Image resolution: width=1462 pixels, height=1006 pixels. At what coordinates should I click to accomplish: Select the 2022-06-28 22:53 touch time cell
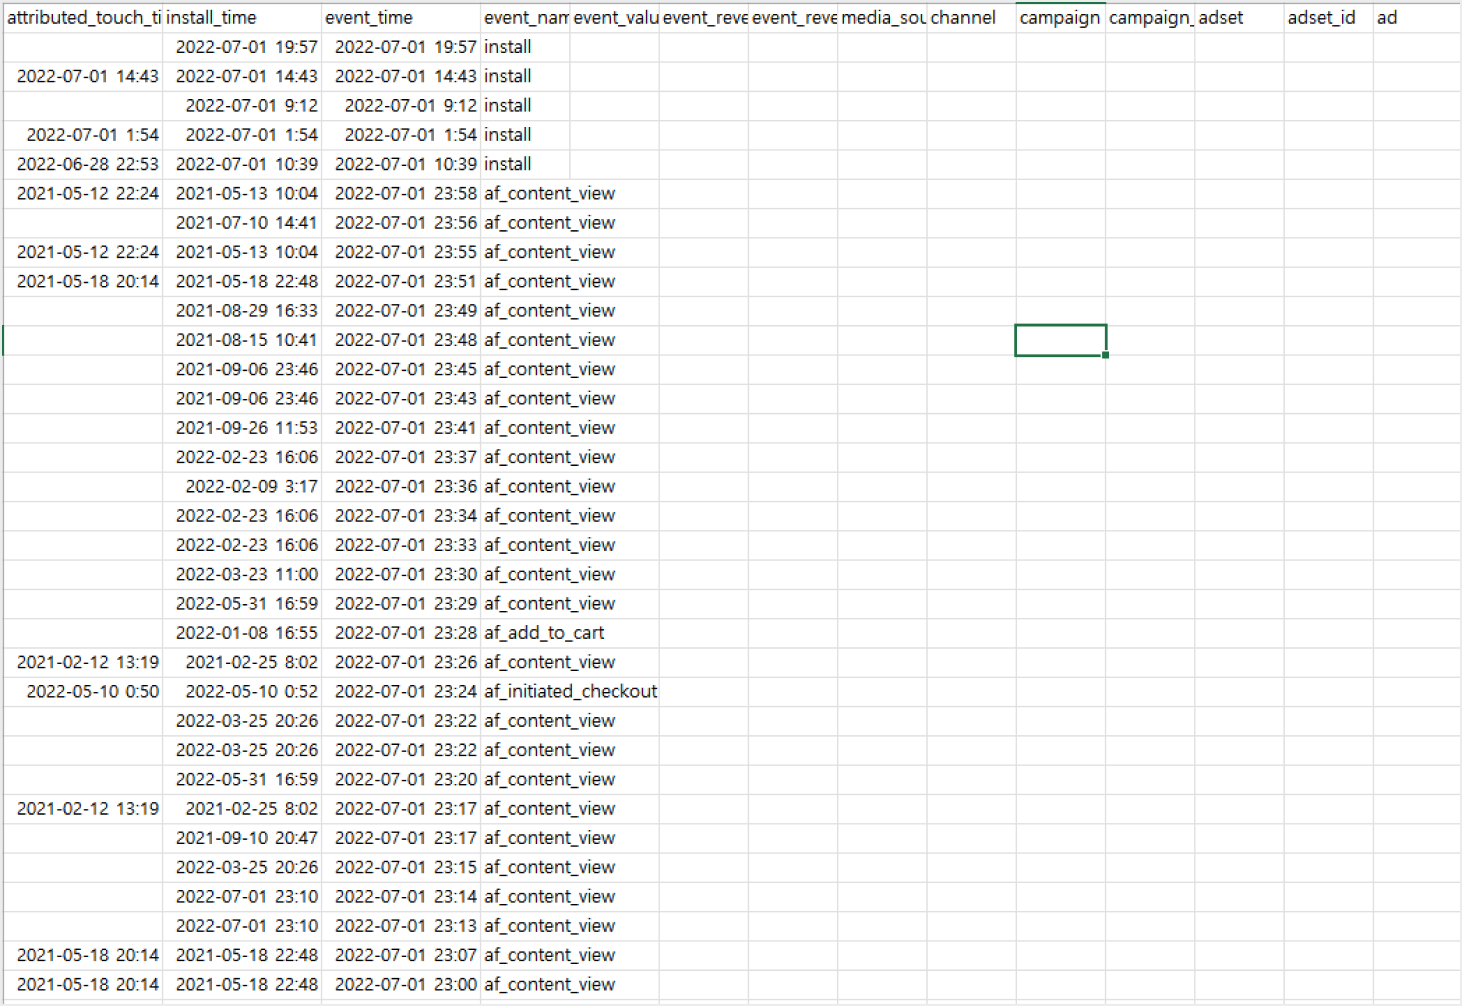click(87, 164)
